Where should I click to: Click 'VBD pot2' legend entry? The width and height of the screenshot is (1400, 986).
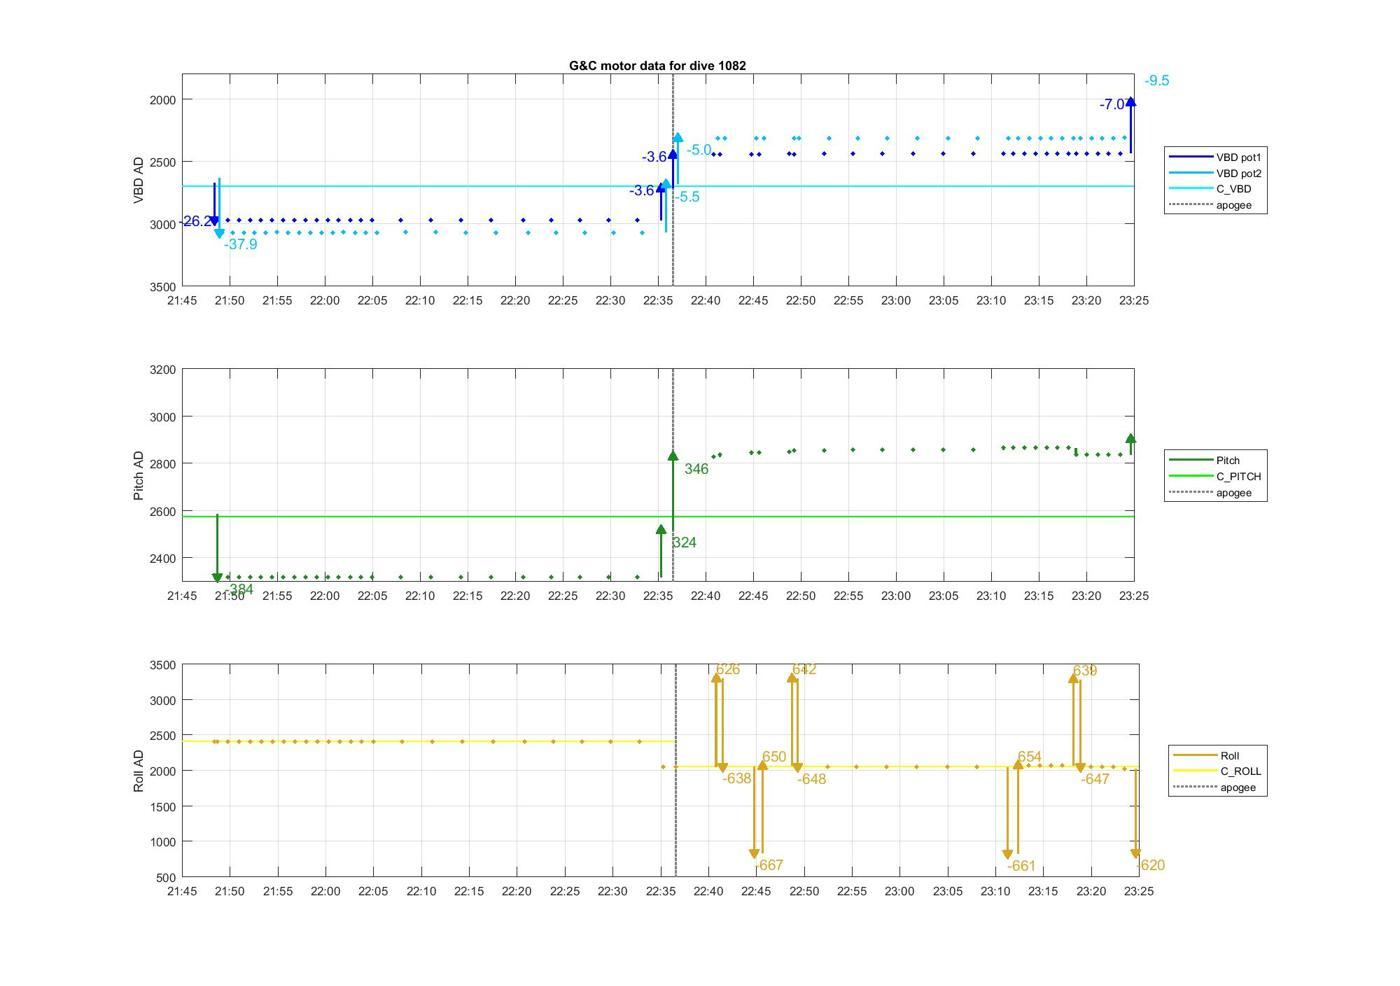1238,173
